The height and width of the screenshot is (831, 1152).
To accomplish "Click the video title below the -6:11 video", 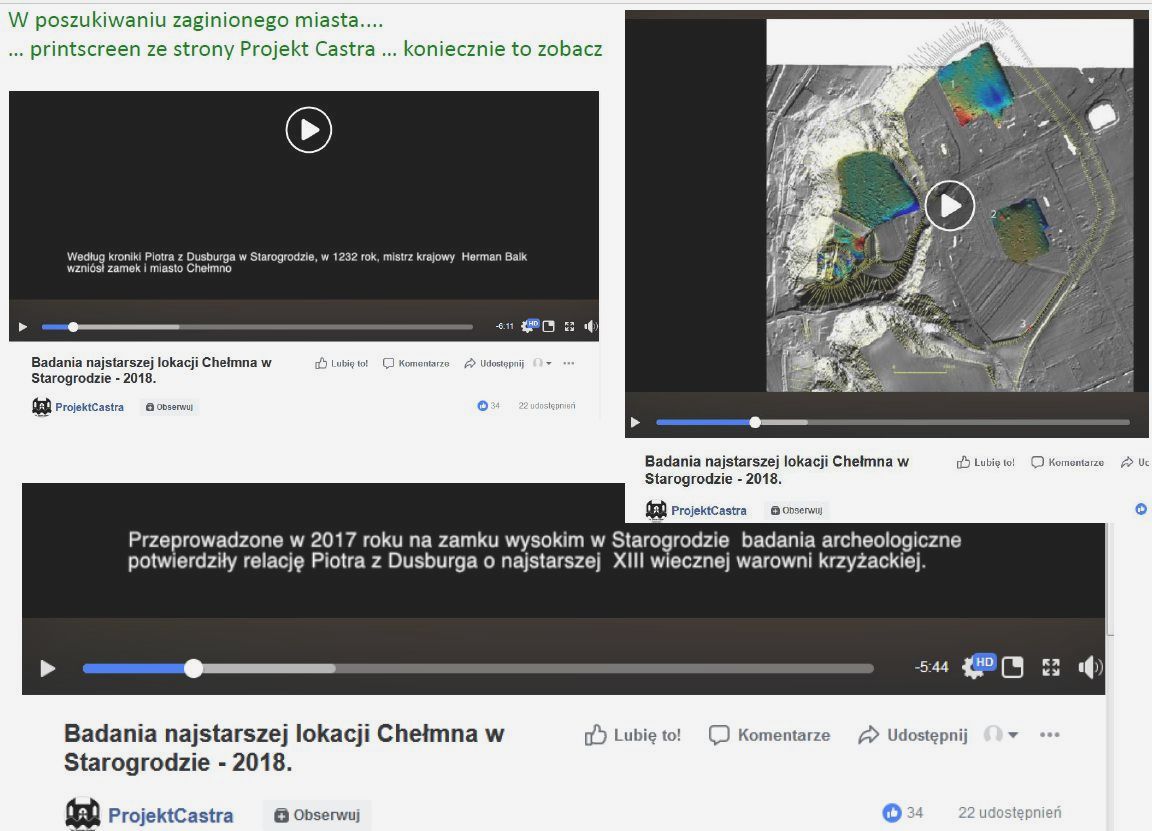I will 151,370.
